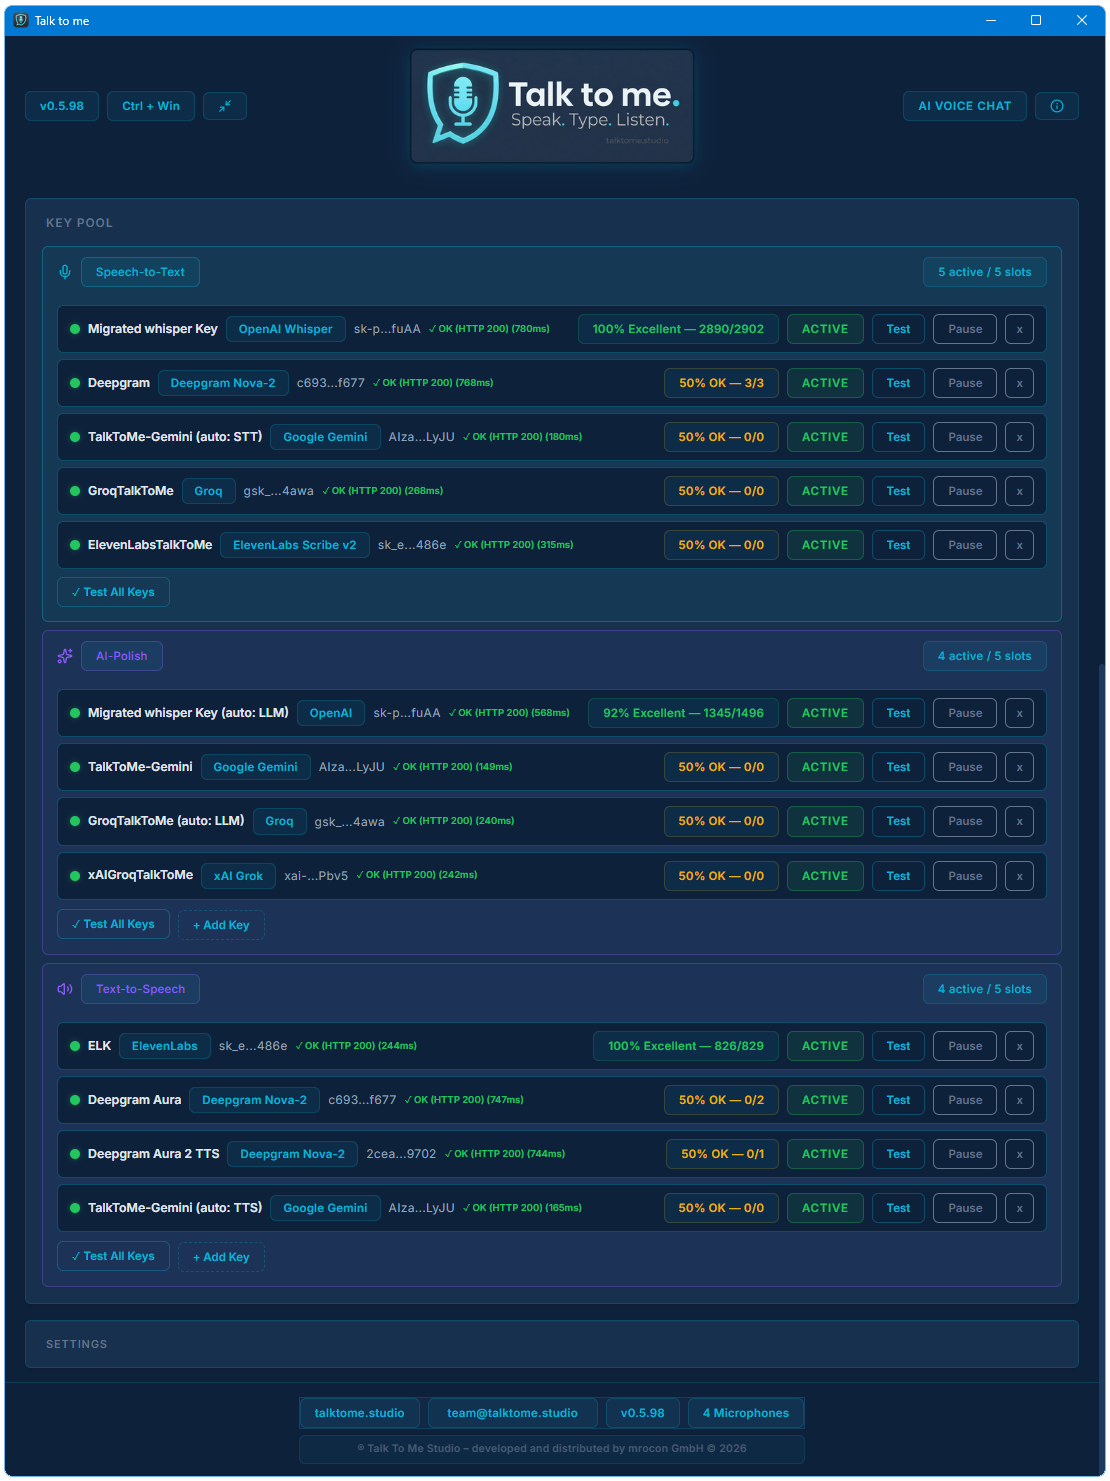Image resolution: width=1110 pixels, height=1481 pixels.
Task: Click the v0.5.98 version button at top
Action: (x=62, y=106)
